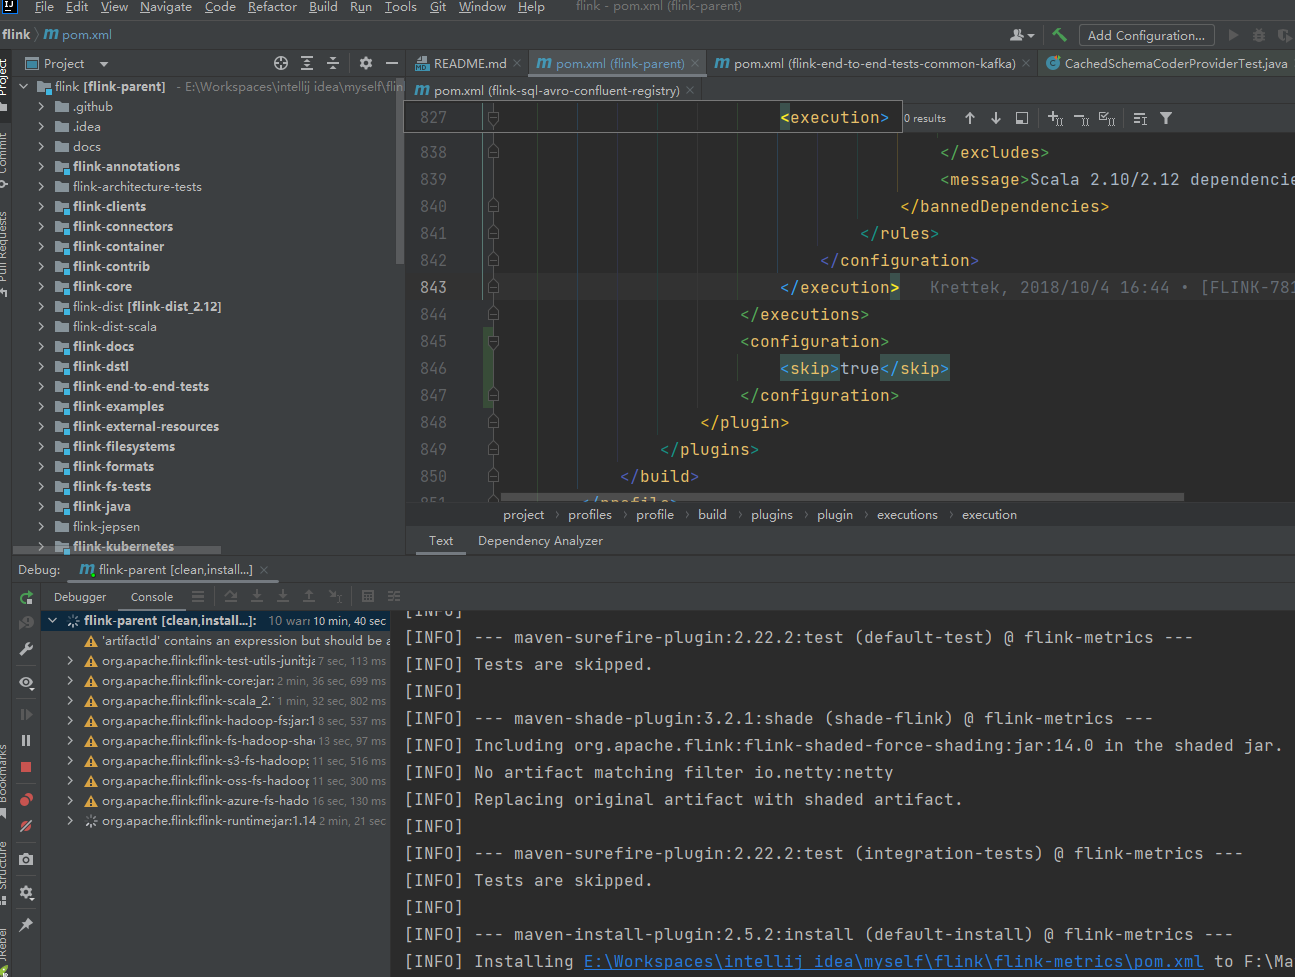Click the Step Over icon in debugger toolbar
The width and height of the screenshot is (1295, 977).
click(231, 596)
